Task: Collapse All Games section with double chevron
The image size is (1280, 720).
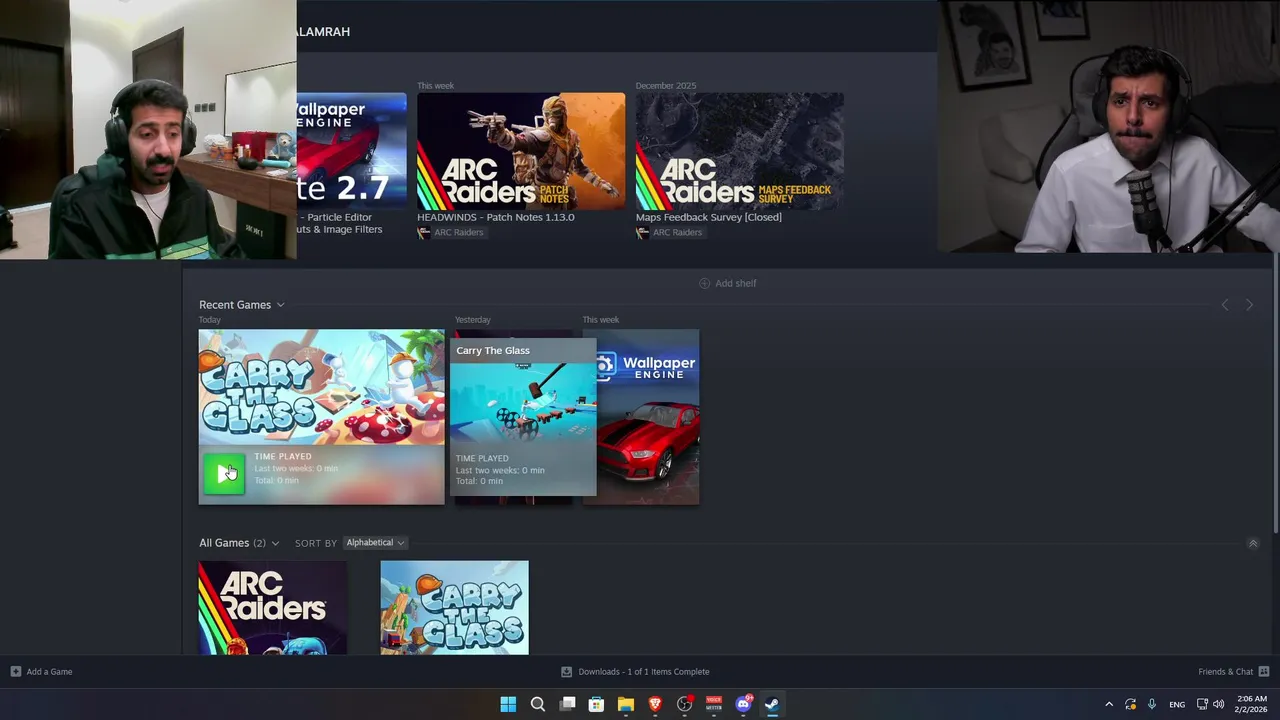Action: 1253,543
